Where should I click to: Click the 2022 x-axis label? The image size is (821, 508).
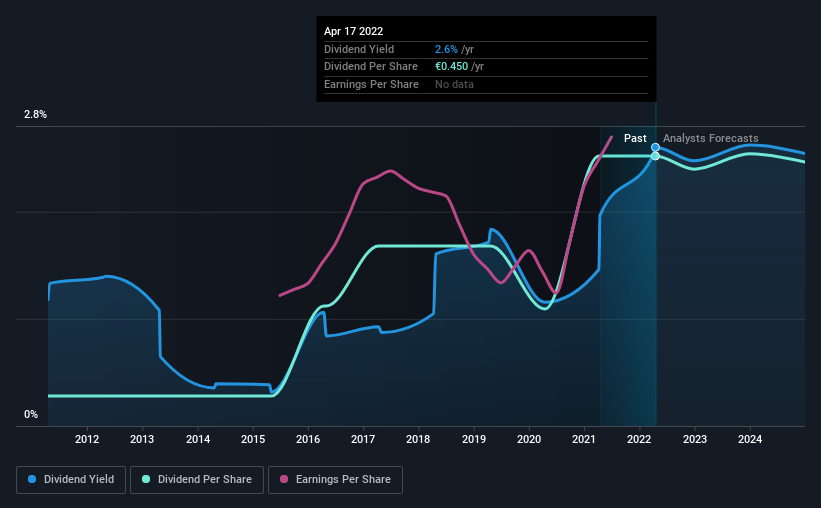[x=639, y=439]
